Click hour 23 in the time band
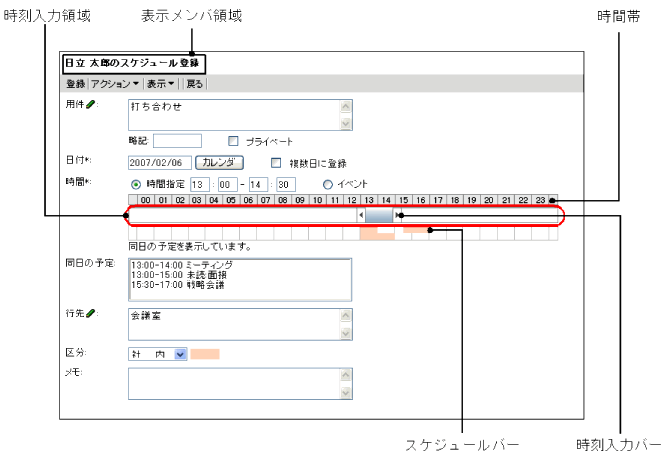This screenshot has width=669, height=461. 541,200
